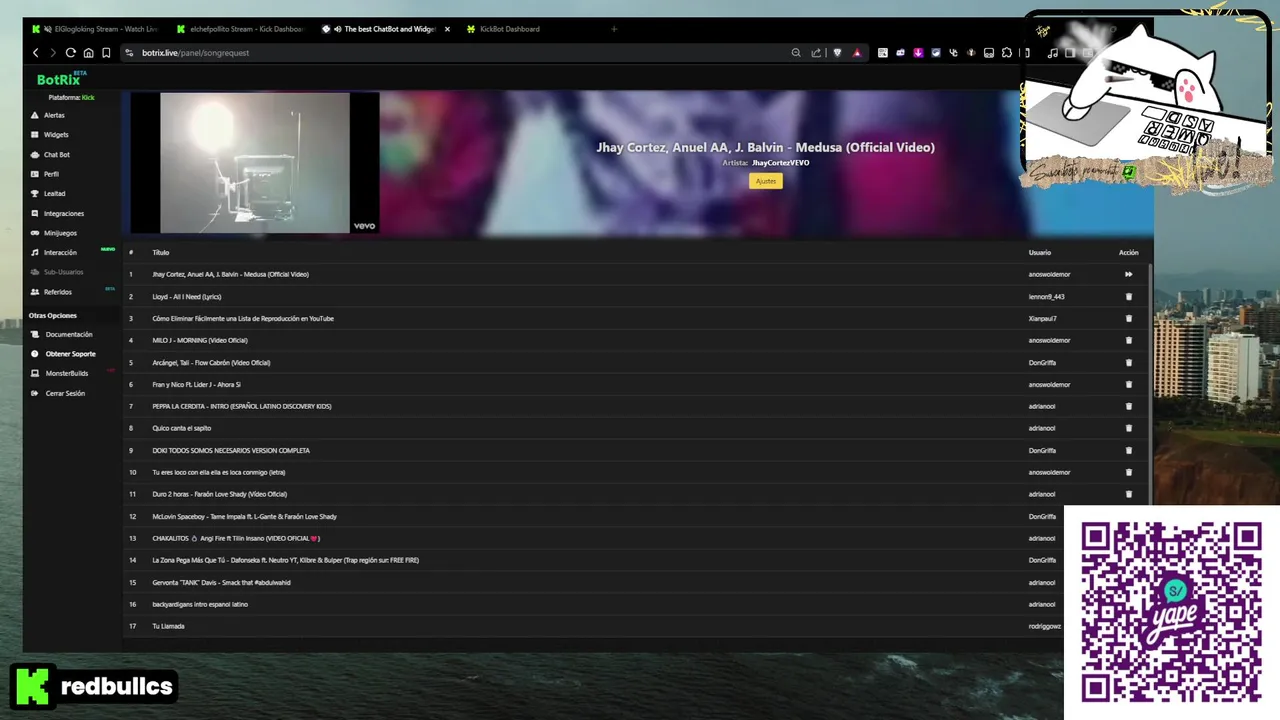
Task: Click the Usuario column header
Action: (1040, 252)
